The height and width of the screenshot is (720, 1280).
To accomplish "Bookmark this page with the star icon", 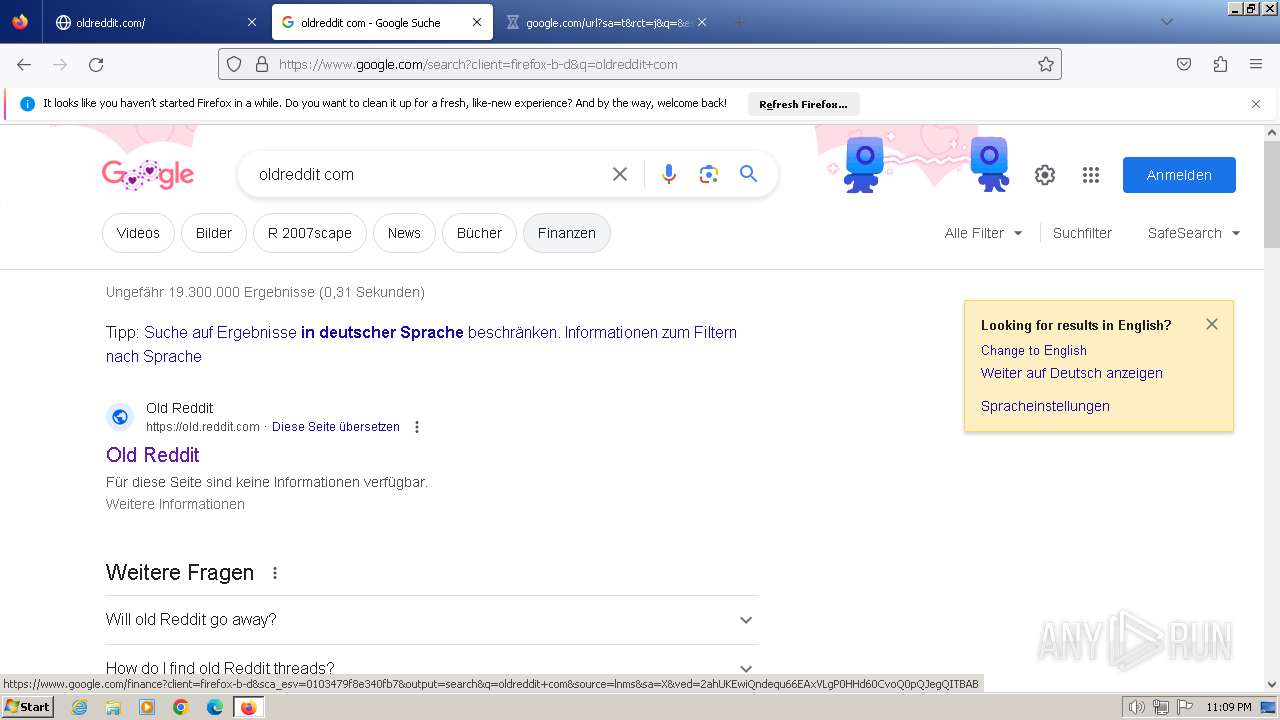I will [x=1046, y=64].
